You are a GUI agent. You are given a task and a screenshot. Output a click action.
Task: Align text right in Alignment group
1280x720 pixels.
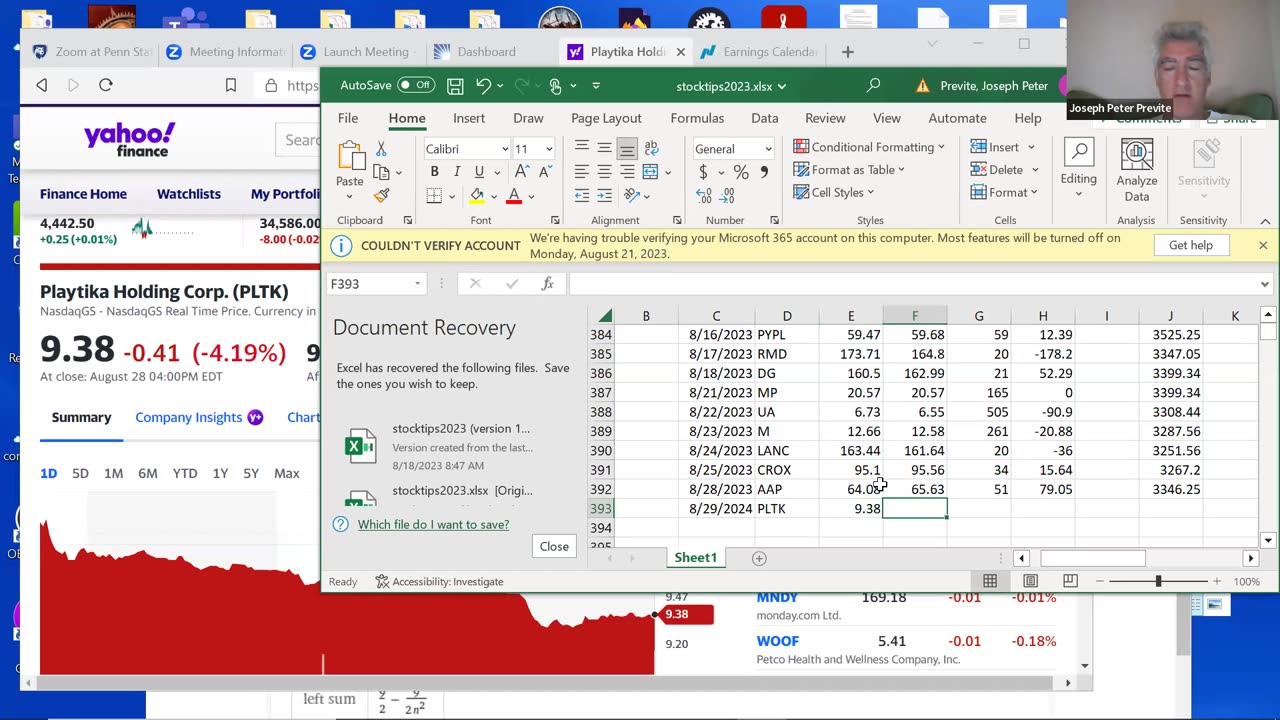tap(627, 172)
